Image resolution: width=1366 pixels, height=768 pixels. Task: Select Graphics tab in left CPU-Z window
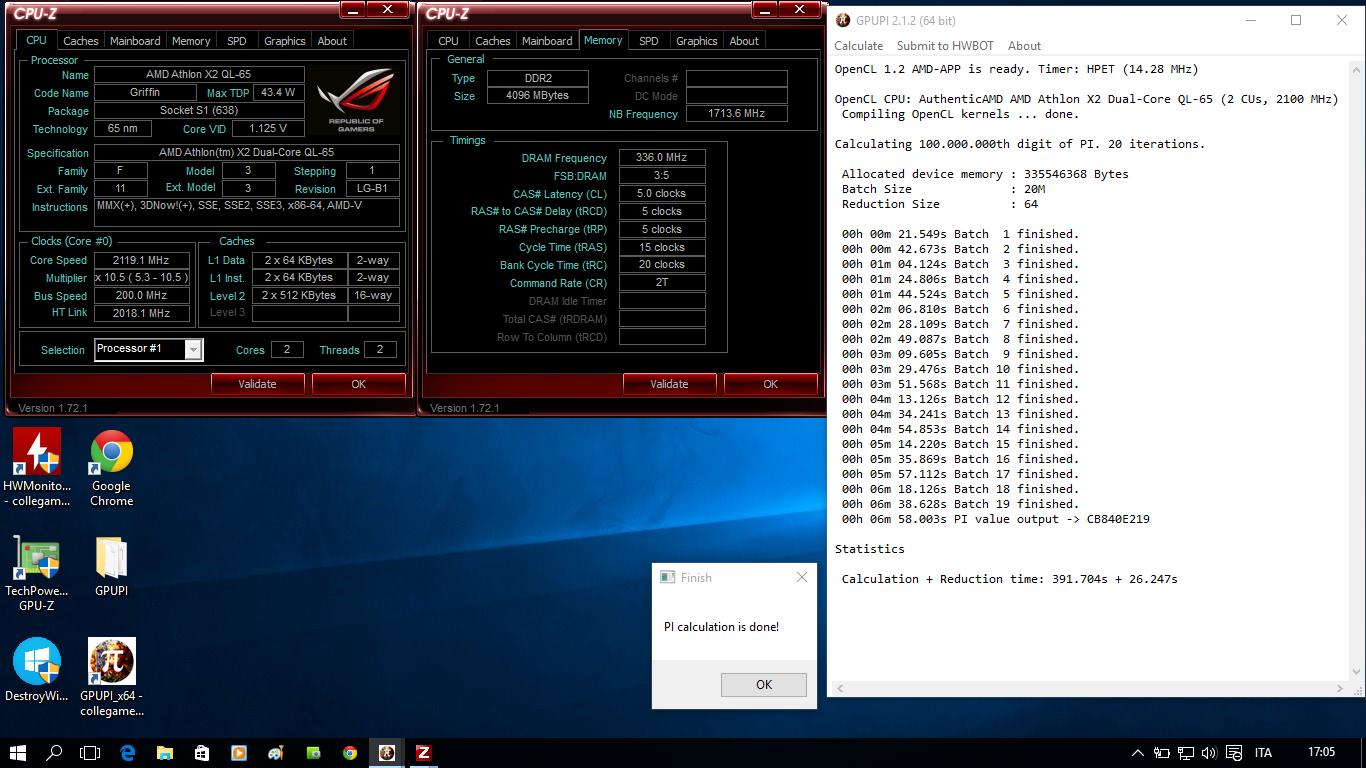tap(285, 41)
